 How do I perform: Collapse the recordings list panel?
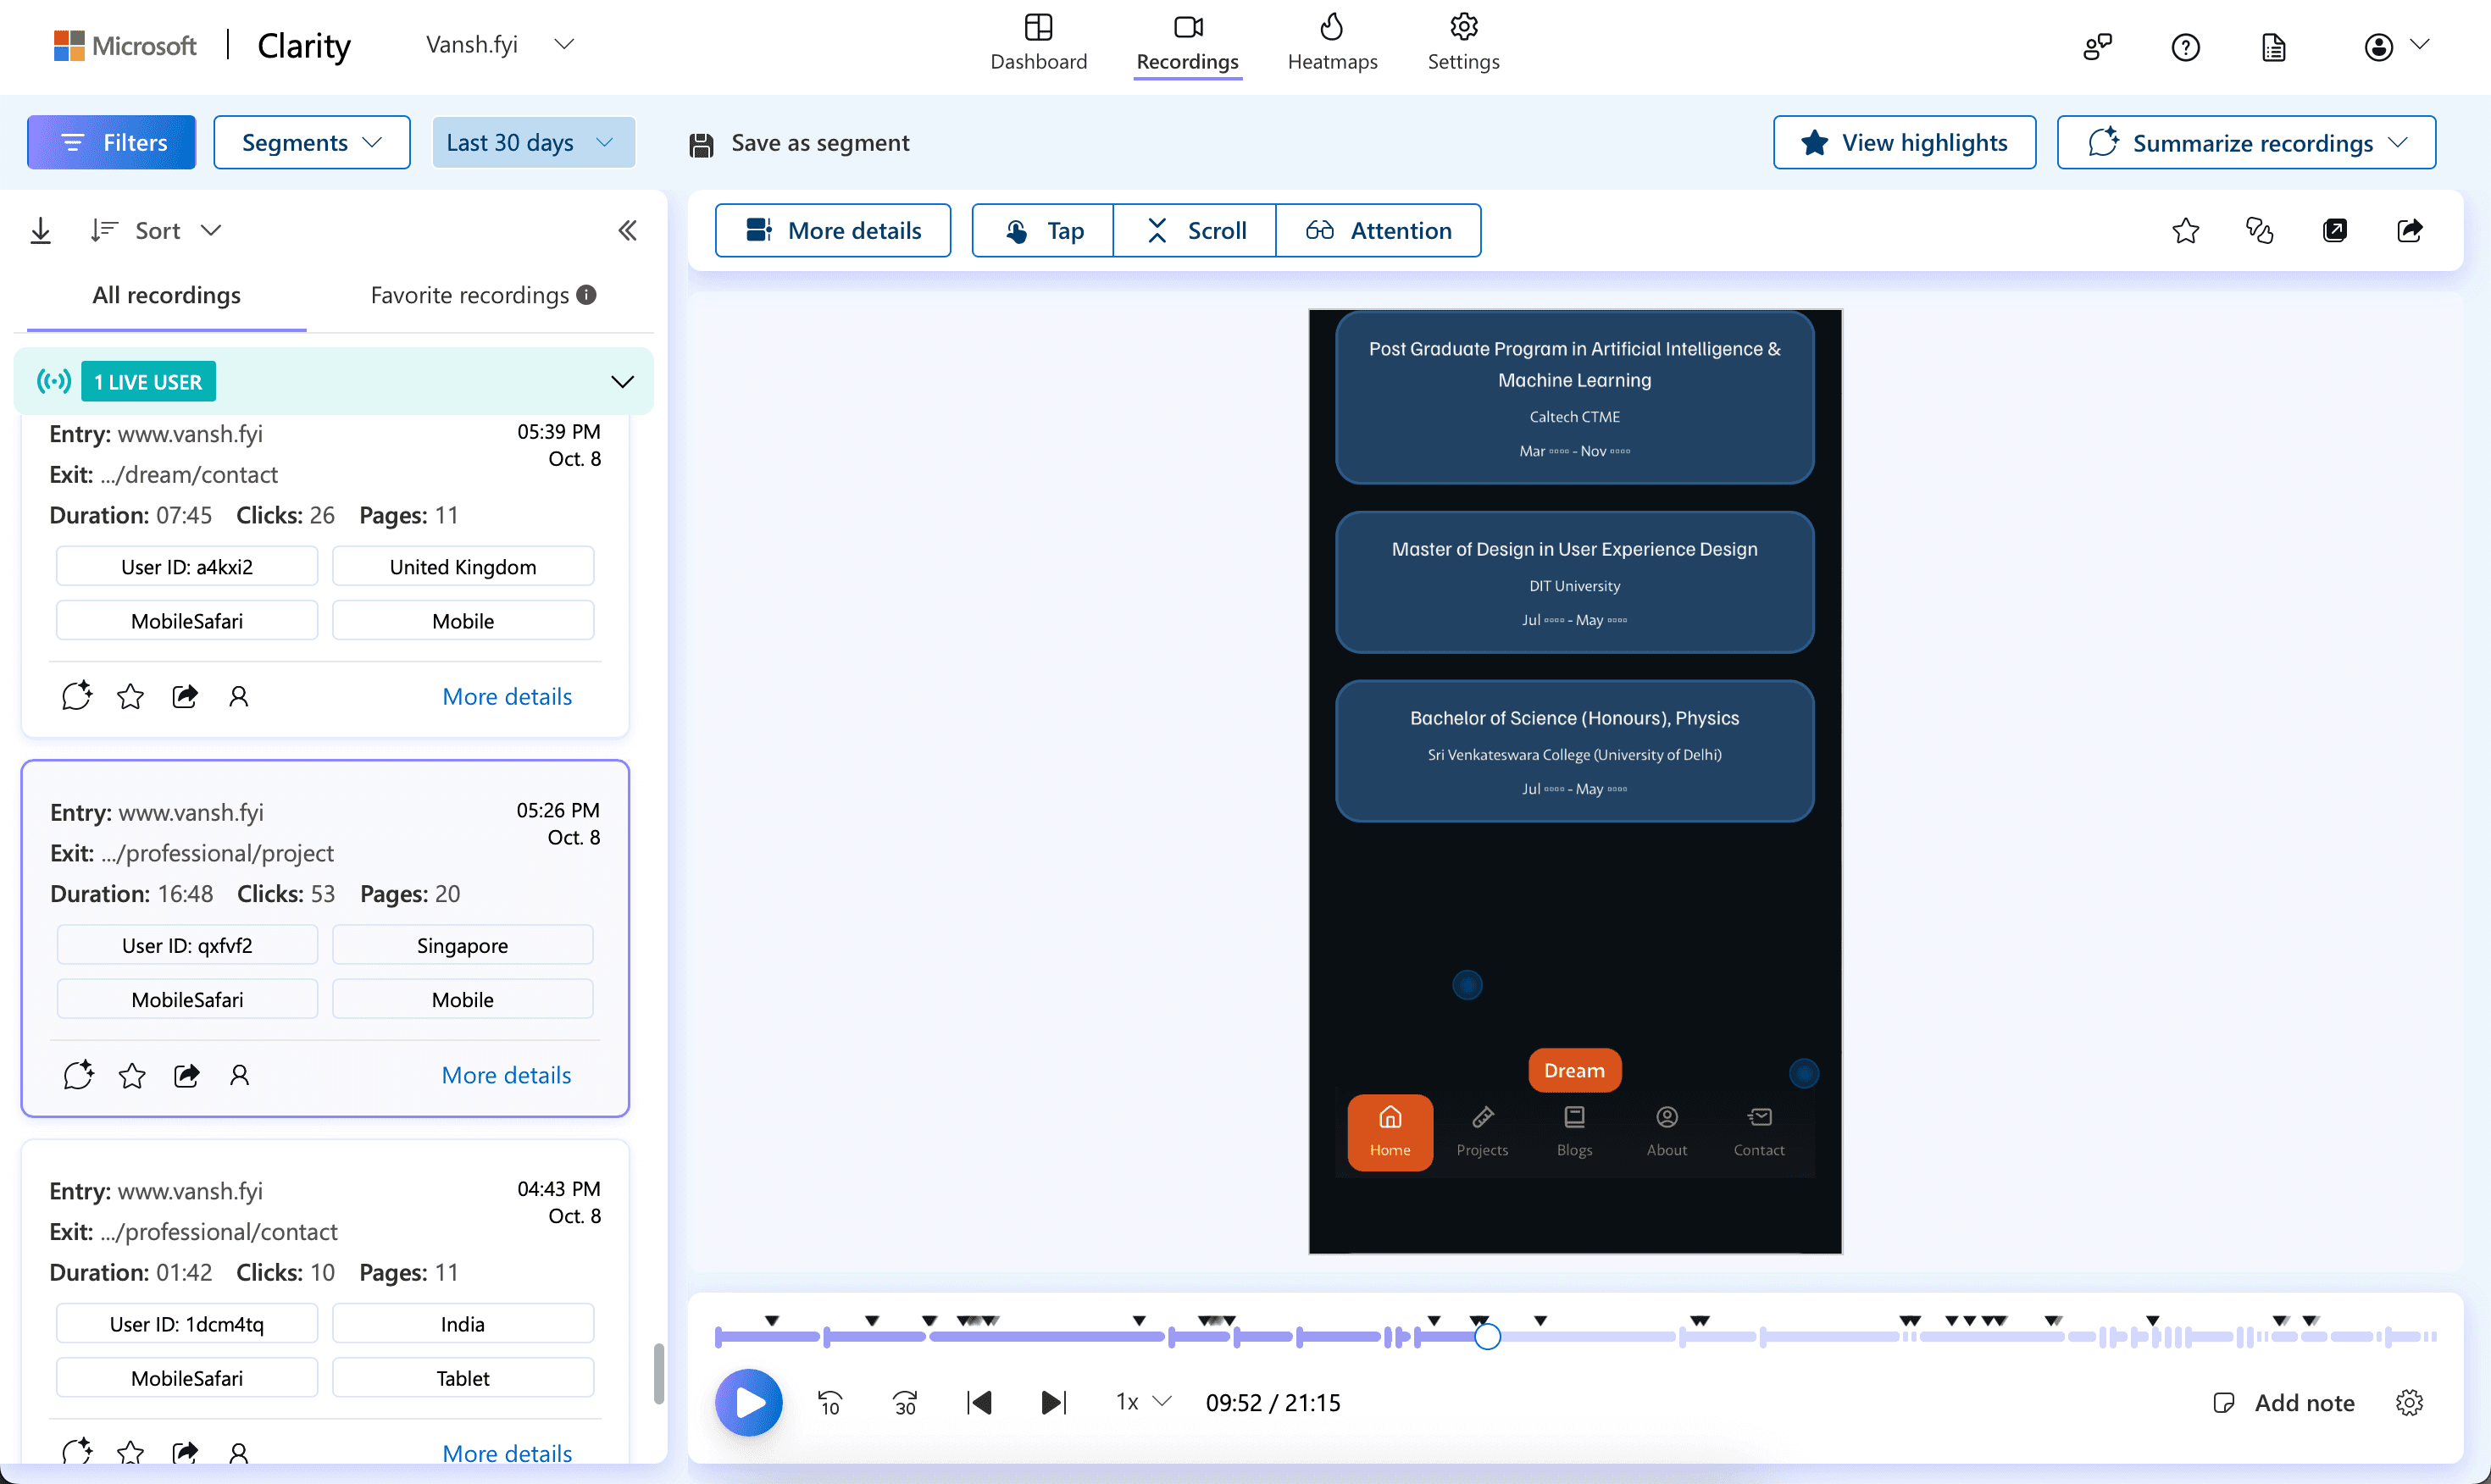627,231
